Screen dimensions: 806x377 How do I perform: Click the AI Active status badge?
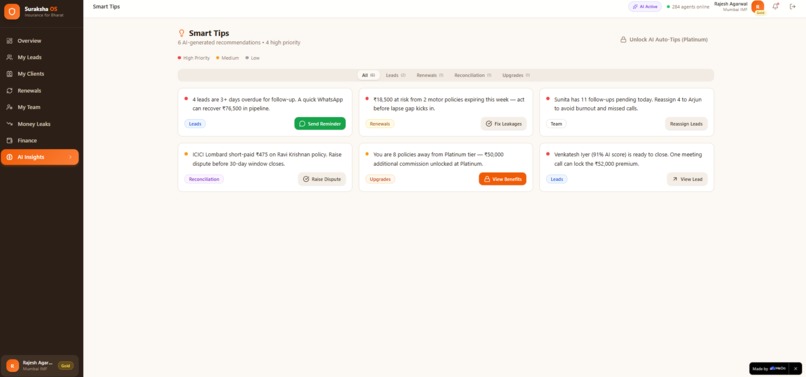pyautogui.click(x=645, y=7)
